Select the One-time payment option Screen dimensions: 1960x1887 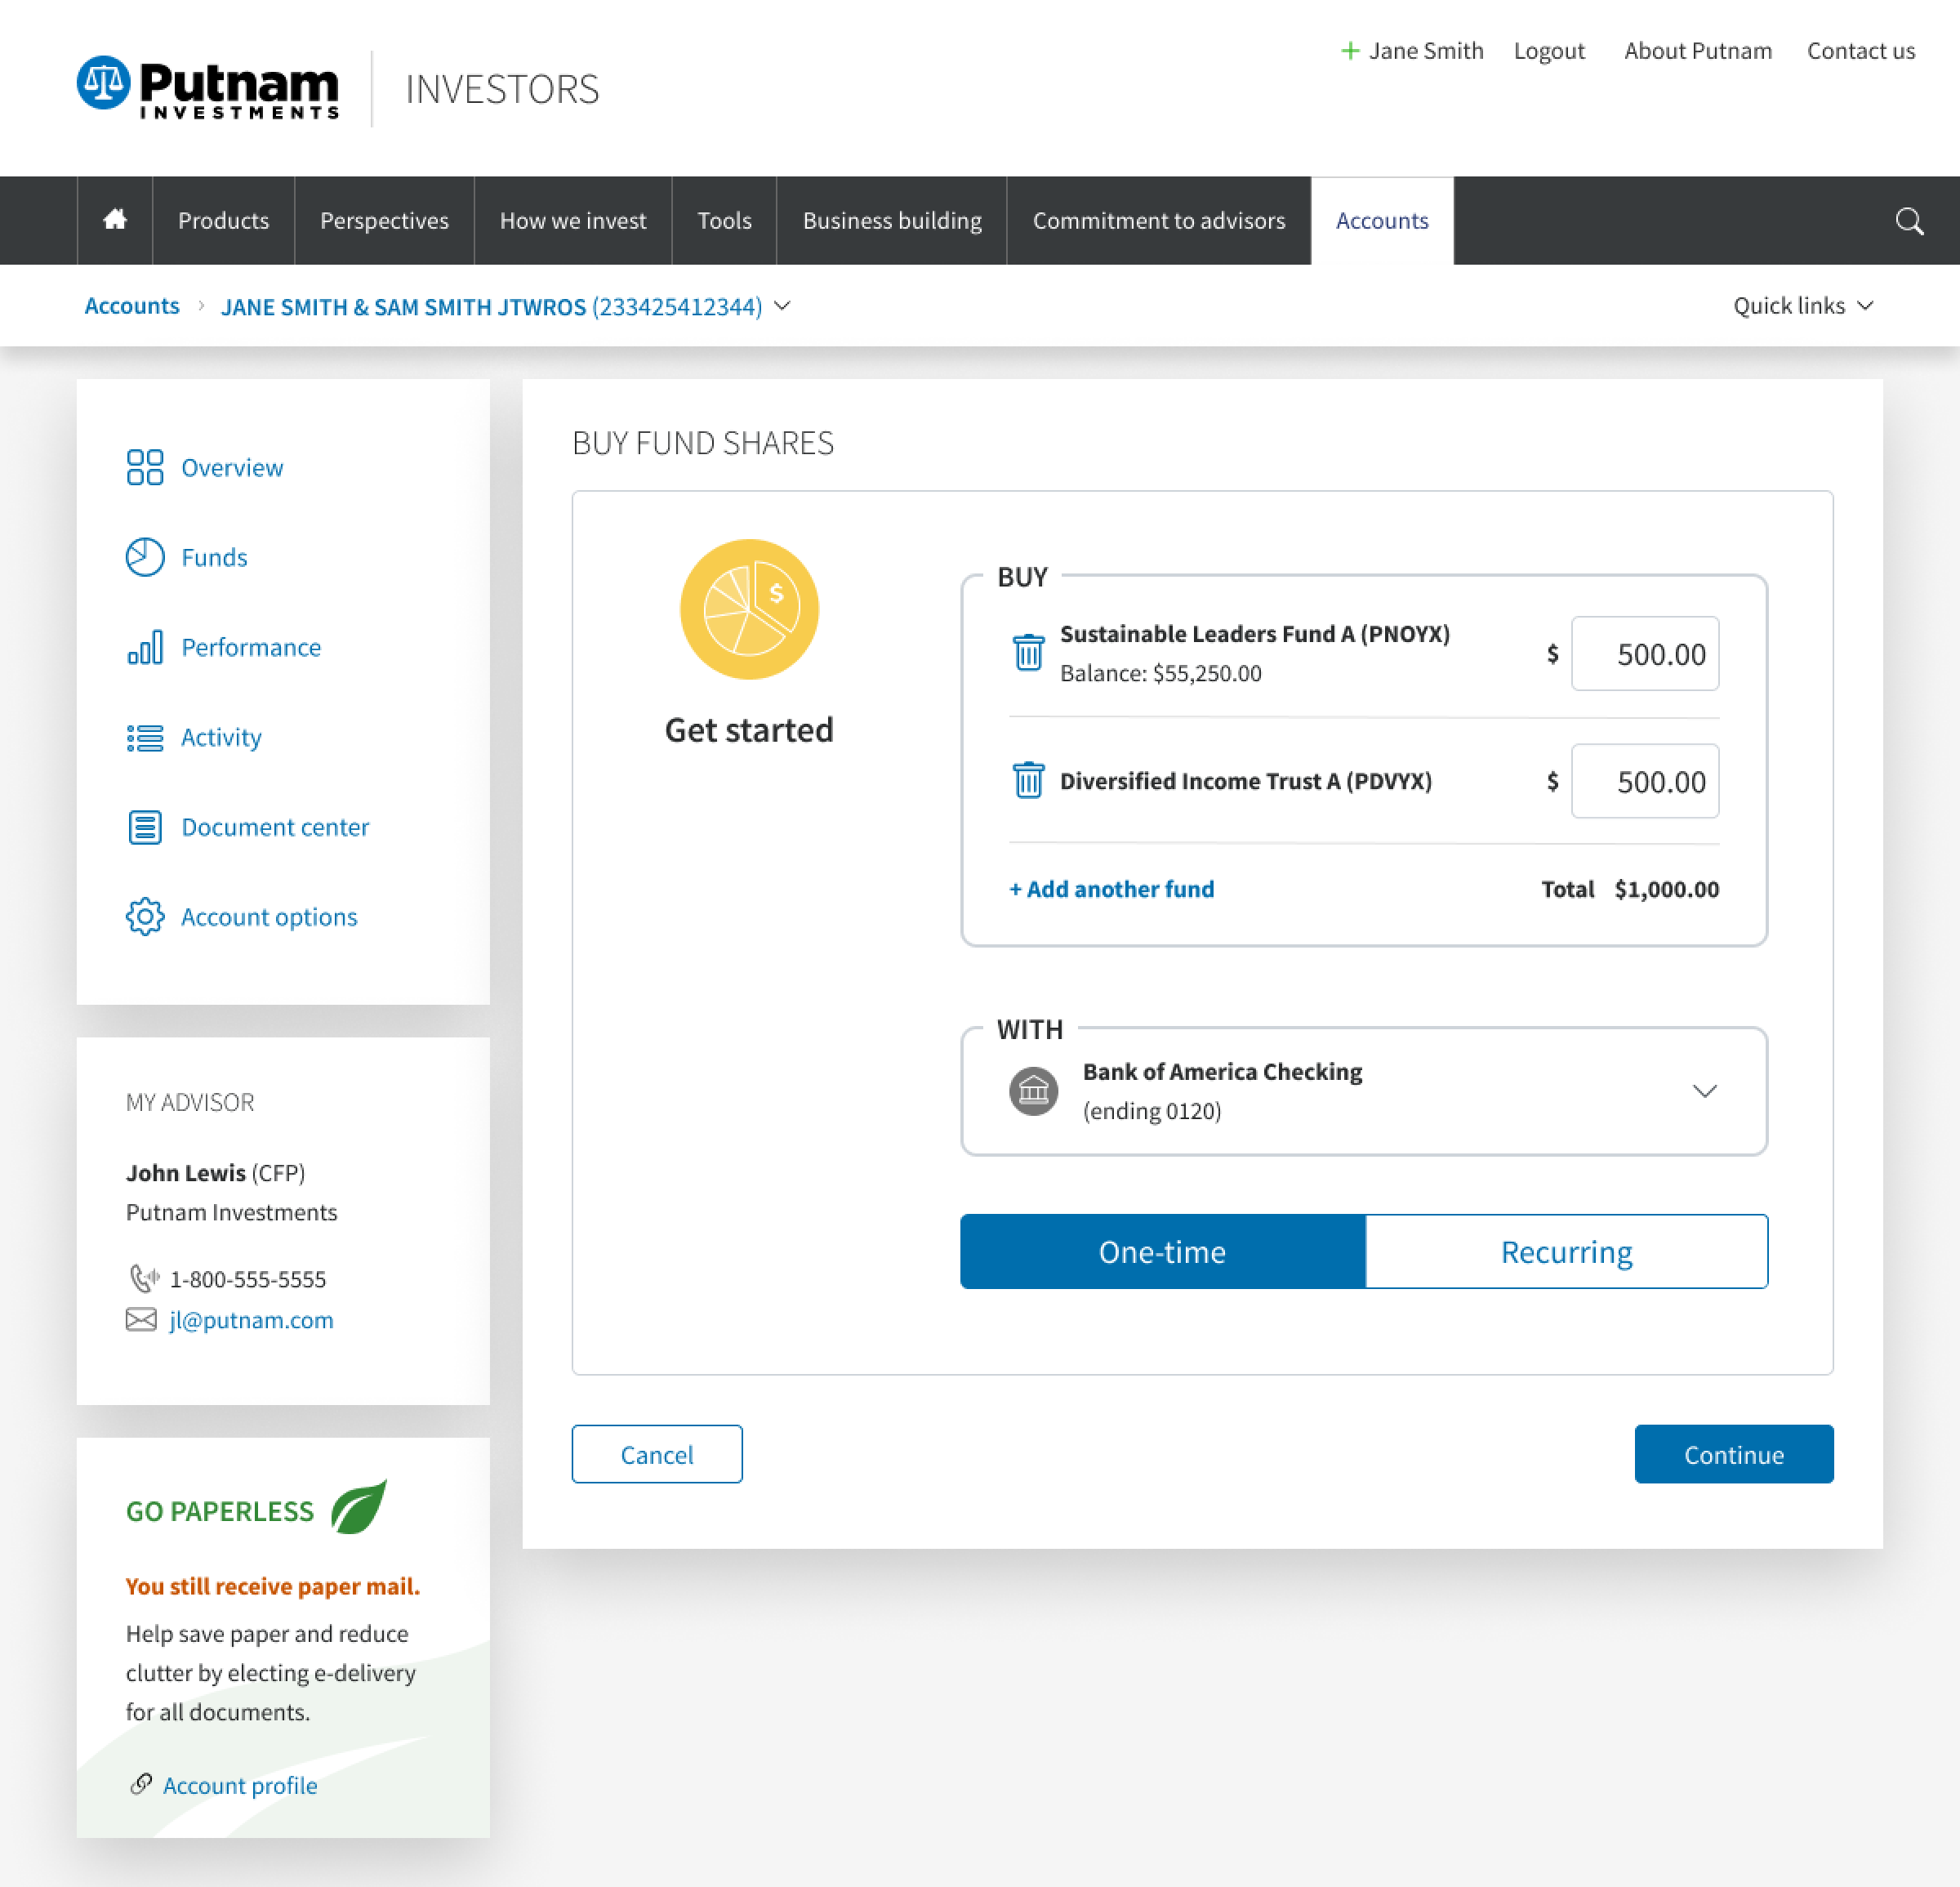pyautogui.click(x=1162, y=1251)
